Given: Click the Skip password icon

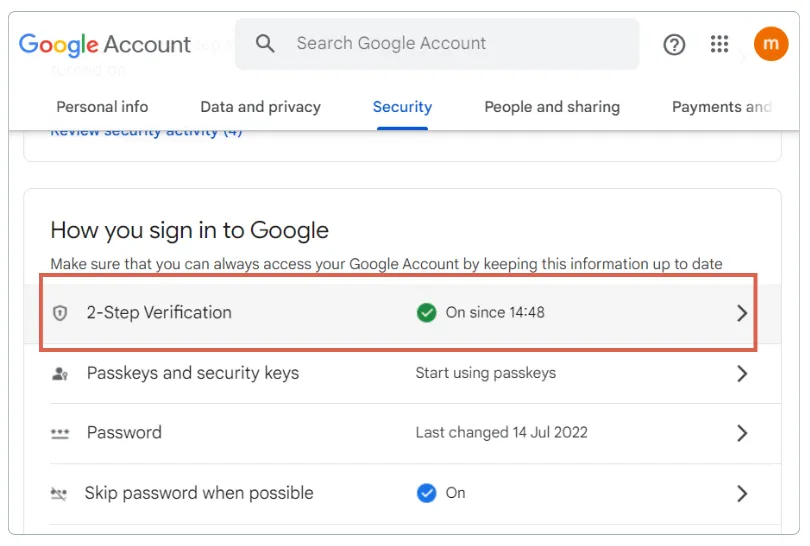Looking at the screenshot, I should pyautogui.click(x=60, y=494).
